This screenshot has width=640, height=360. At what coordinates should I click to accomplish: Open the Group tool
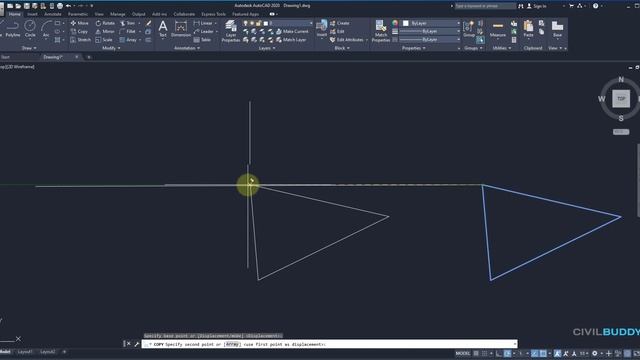click(x=469, y=29)
